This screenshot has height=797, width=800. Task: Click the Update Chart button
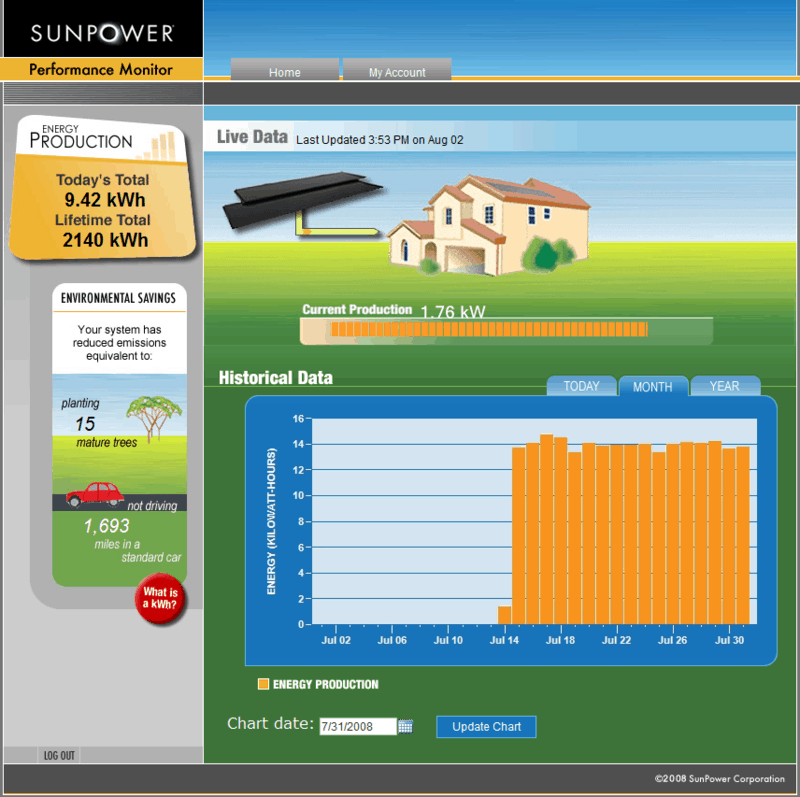(486, 727)
